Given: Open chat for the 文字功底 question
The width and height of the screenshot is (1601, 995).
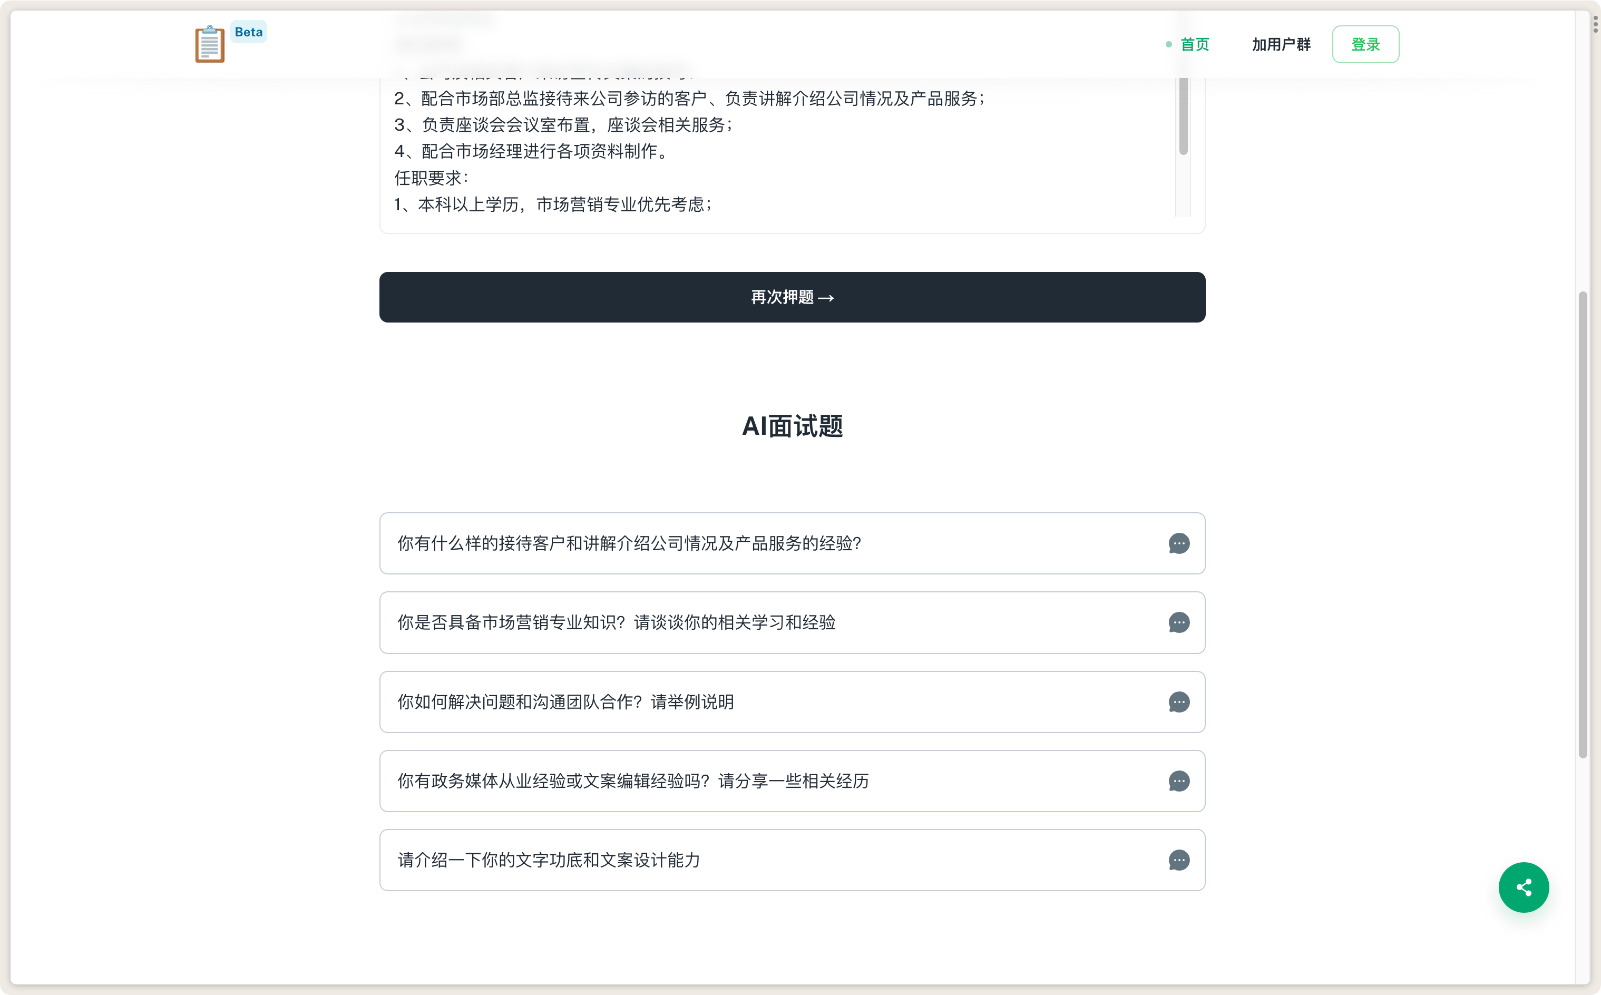Looking at the screenshot, I should click(1179, 860).
